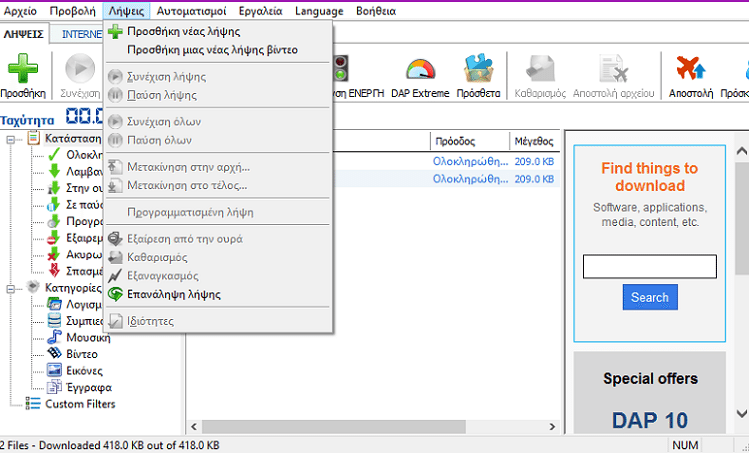Collapse the Κατηγορίες tree node
Image resolution: width=749 pixels, height=453 pixels.
click(12, 288)
